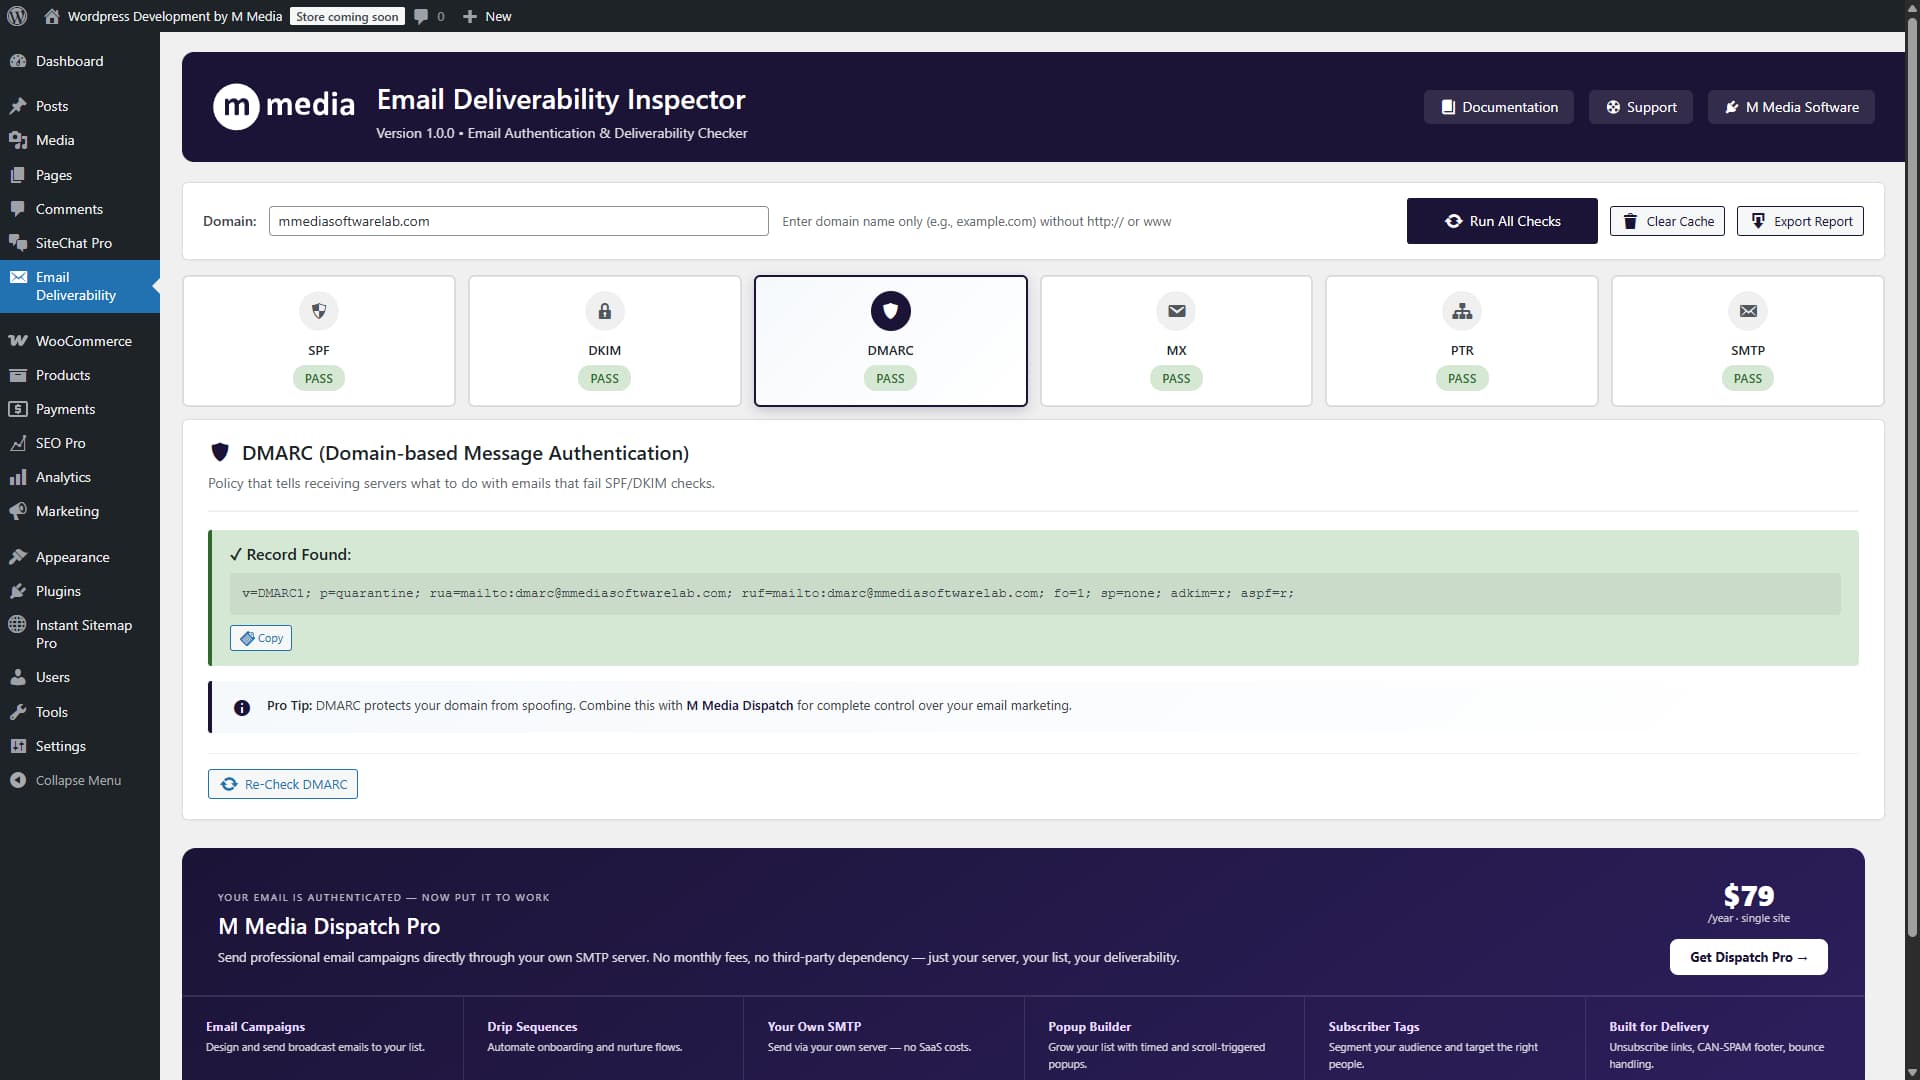This screenshot has height=1080, width=1920.
Task: Click the page vertical scrollbar
Action: [1911, 480]
